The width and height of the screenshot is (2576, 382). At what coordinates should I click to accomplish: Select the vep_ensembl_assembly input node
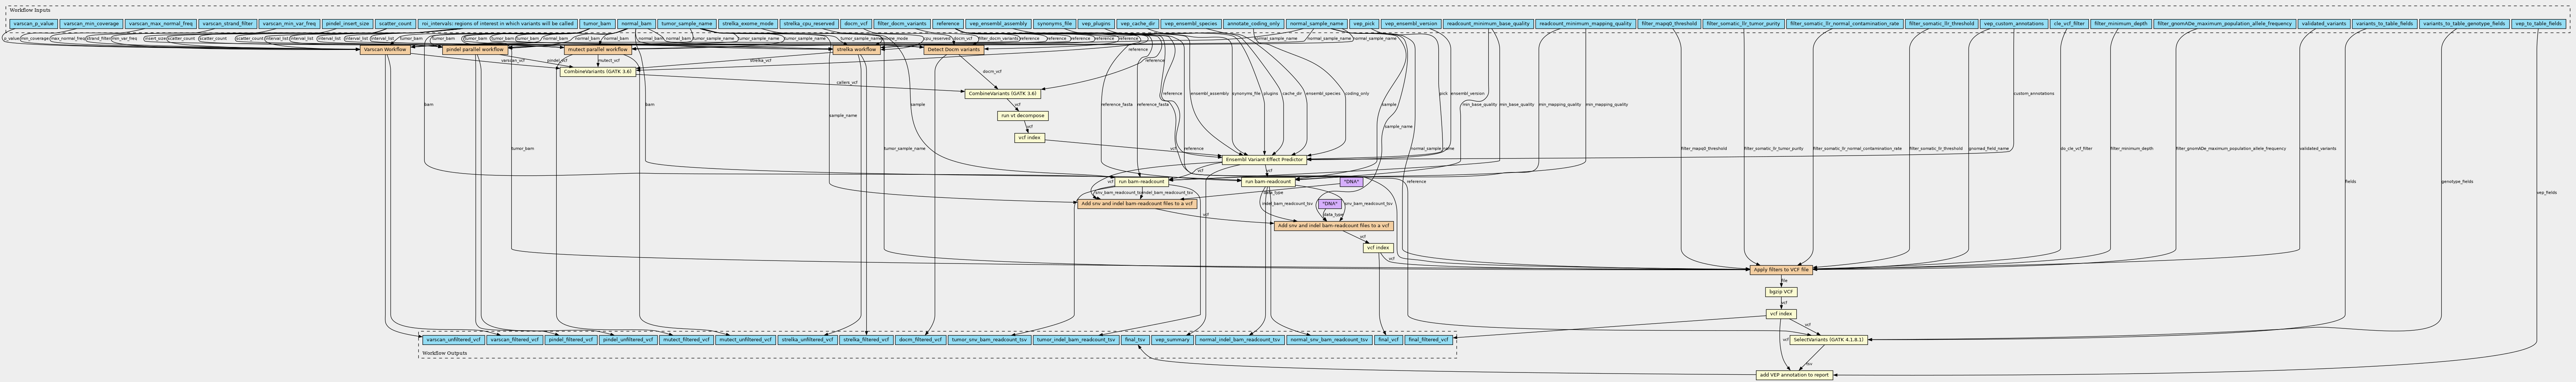point(998,23)
